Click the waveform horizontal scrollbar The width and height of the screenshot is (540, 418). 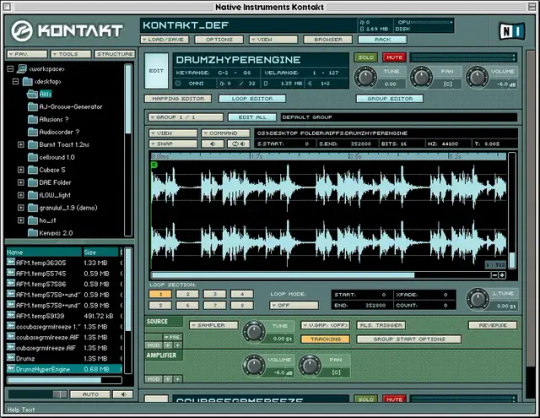tap(321, 275)
